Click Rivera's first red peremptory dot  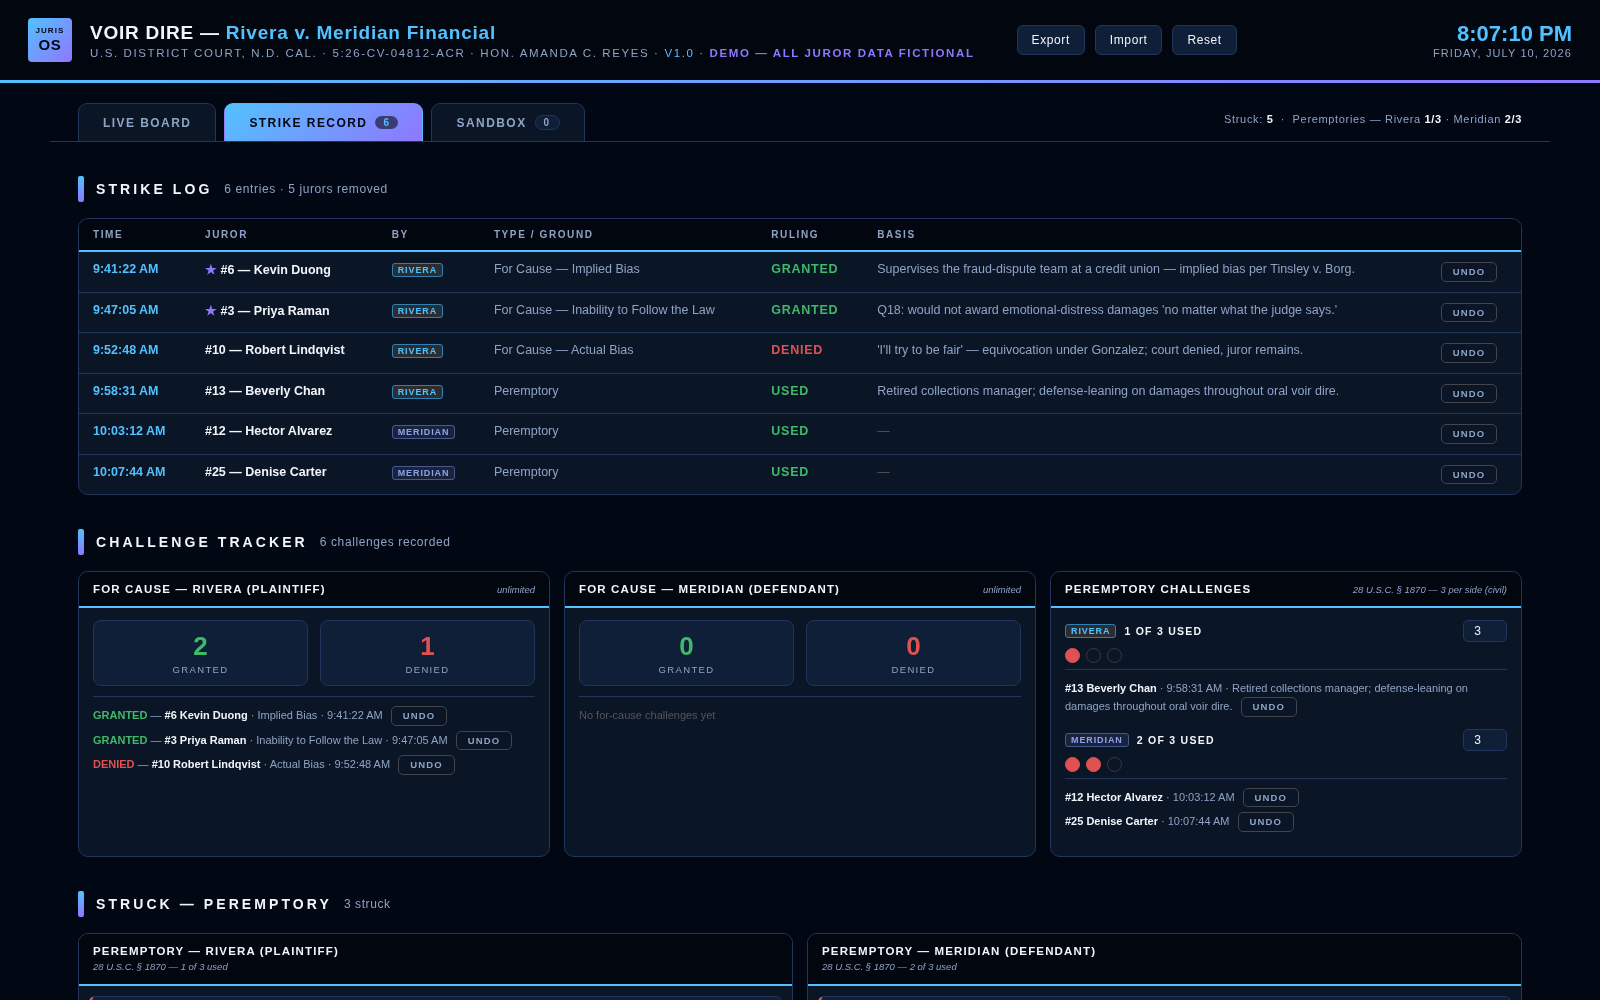tap(1073, 656)
